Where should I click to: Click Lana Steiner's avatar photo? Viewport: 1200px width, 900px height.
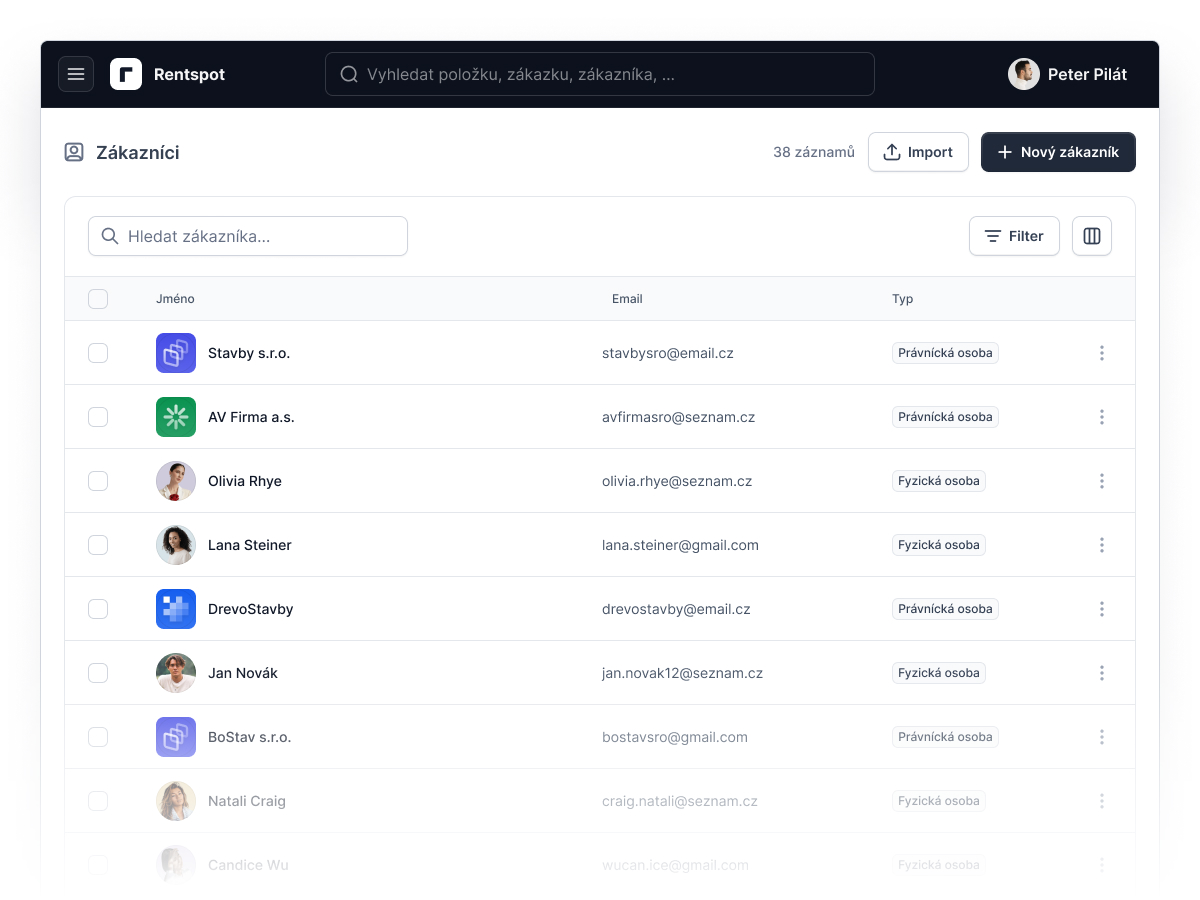click(x=176, y=545)
